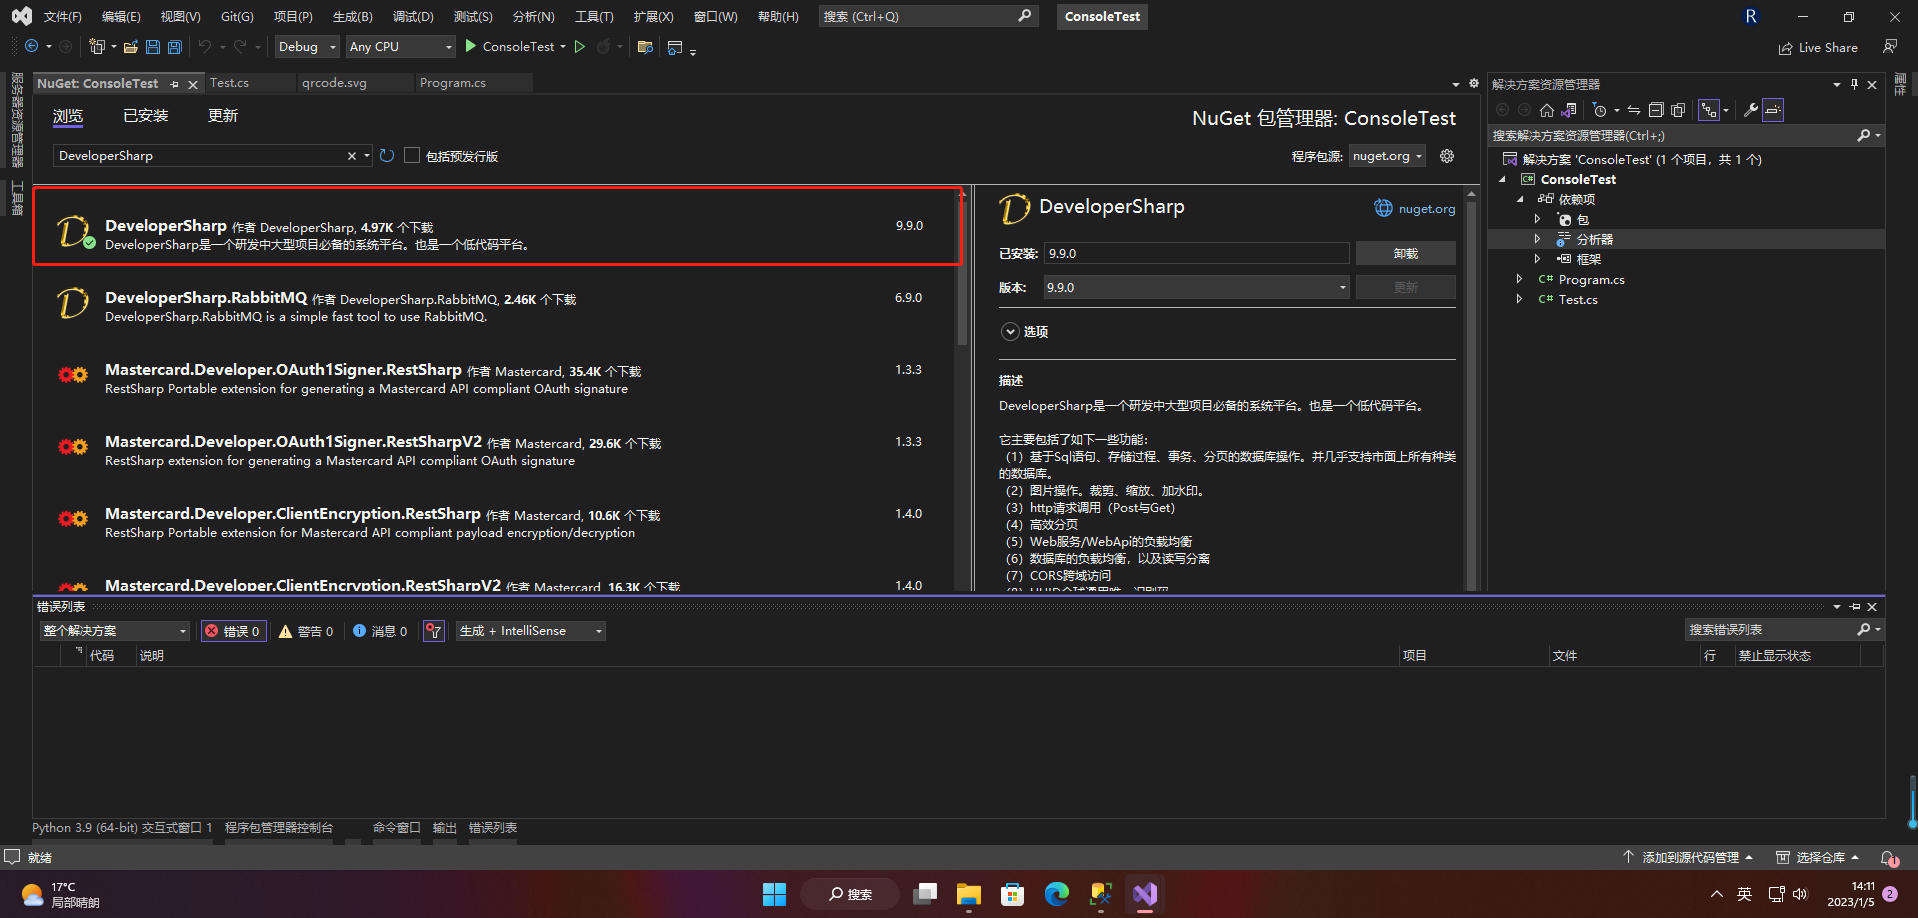The width and height of the screenshot is (1918, 918).
Task: Expand the frameworks node under dependencies
Action: 1537,259
